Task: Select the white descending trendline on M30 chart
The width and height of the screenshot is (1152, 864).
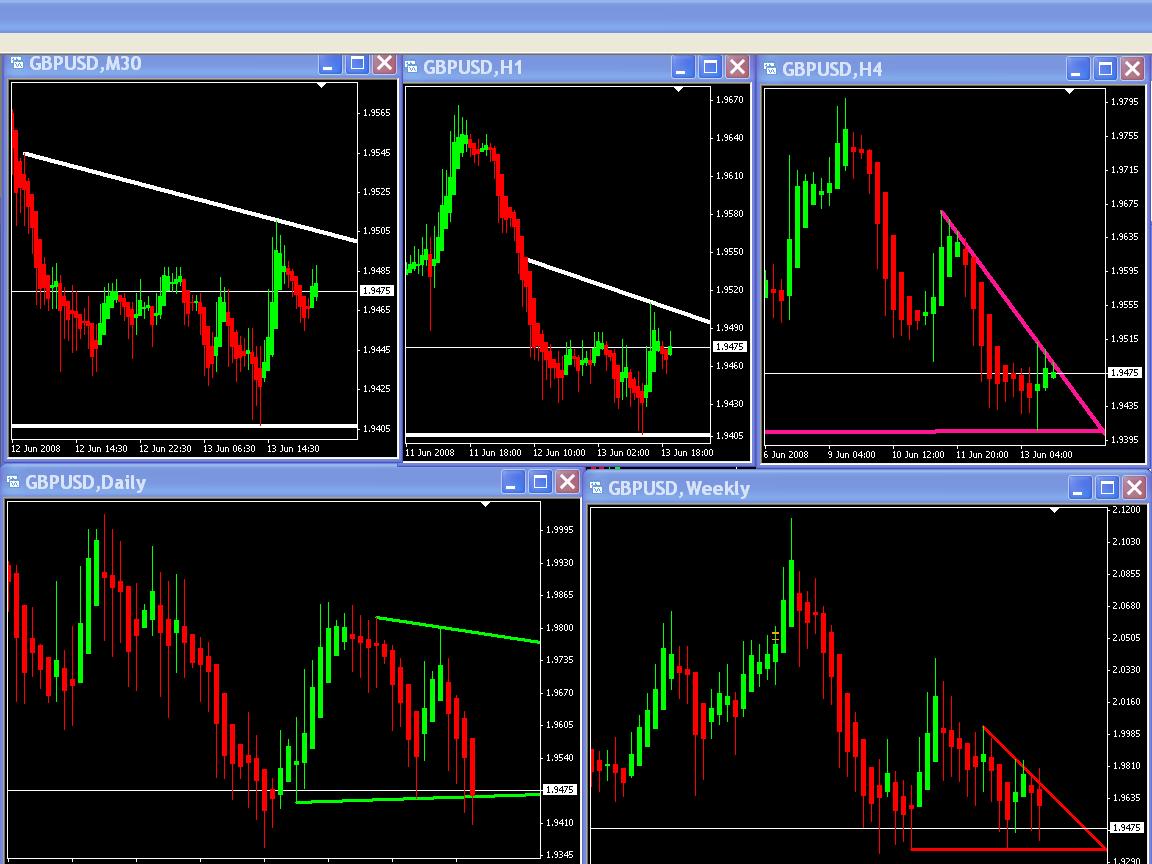Action: click(190, 197)
